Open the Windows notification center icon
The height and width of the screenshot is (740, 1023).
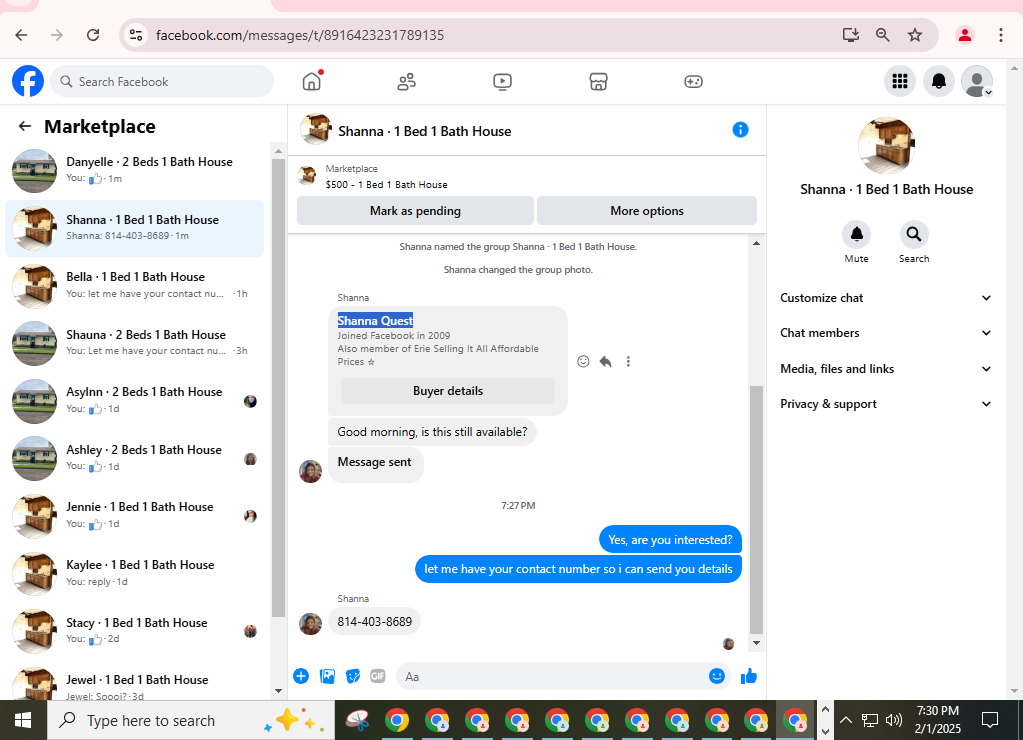coord(990,720)
